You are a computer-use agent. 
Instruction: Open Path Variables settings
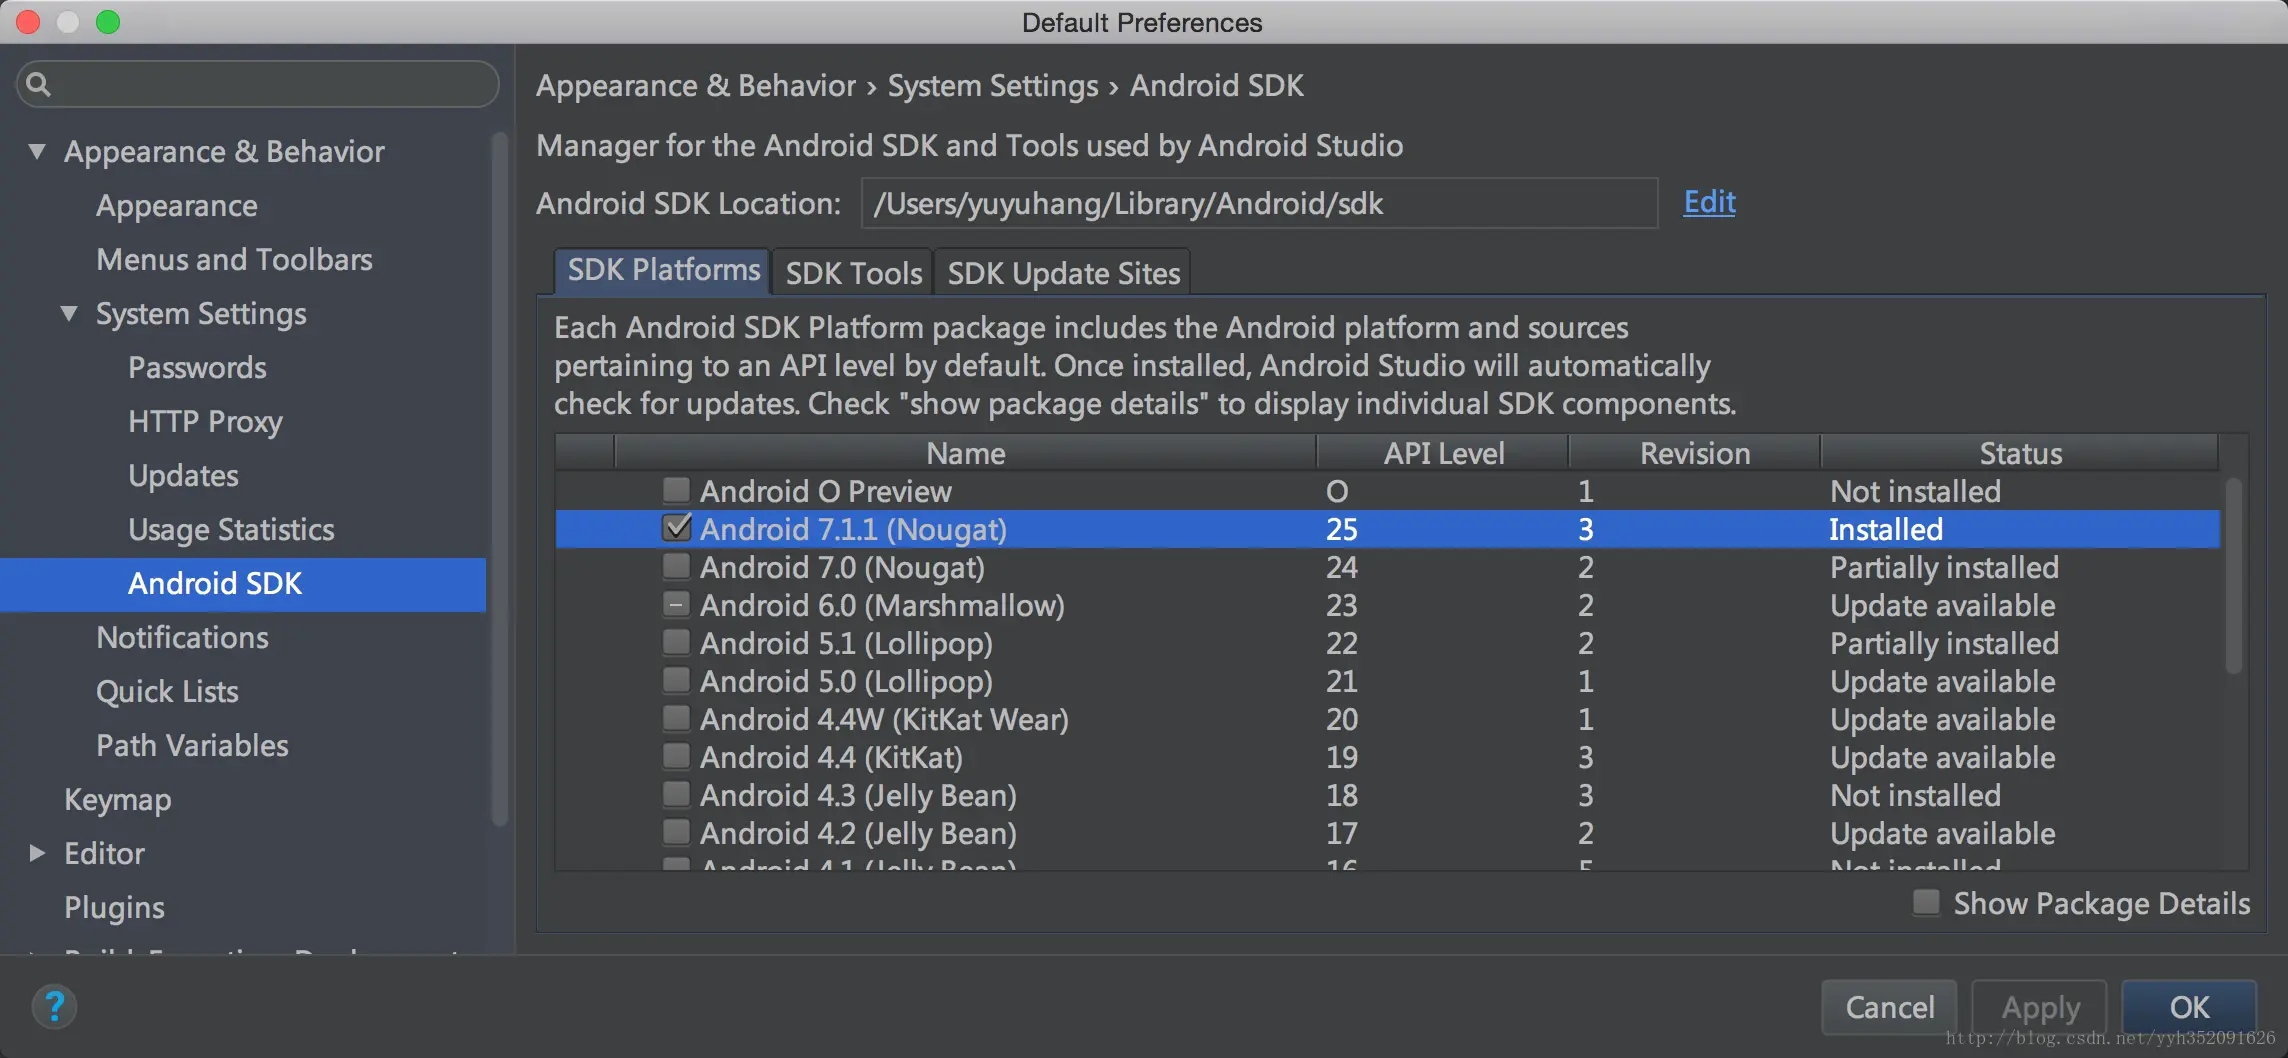tap(192, 745)
